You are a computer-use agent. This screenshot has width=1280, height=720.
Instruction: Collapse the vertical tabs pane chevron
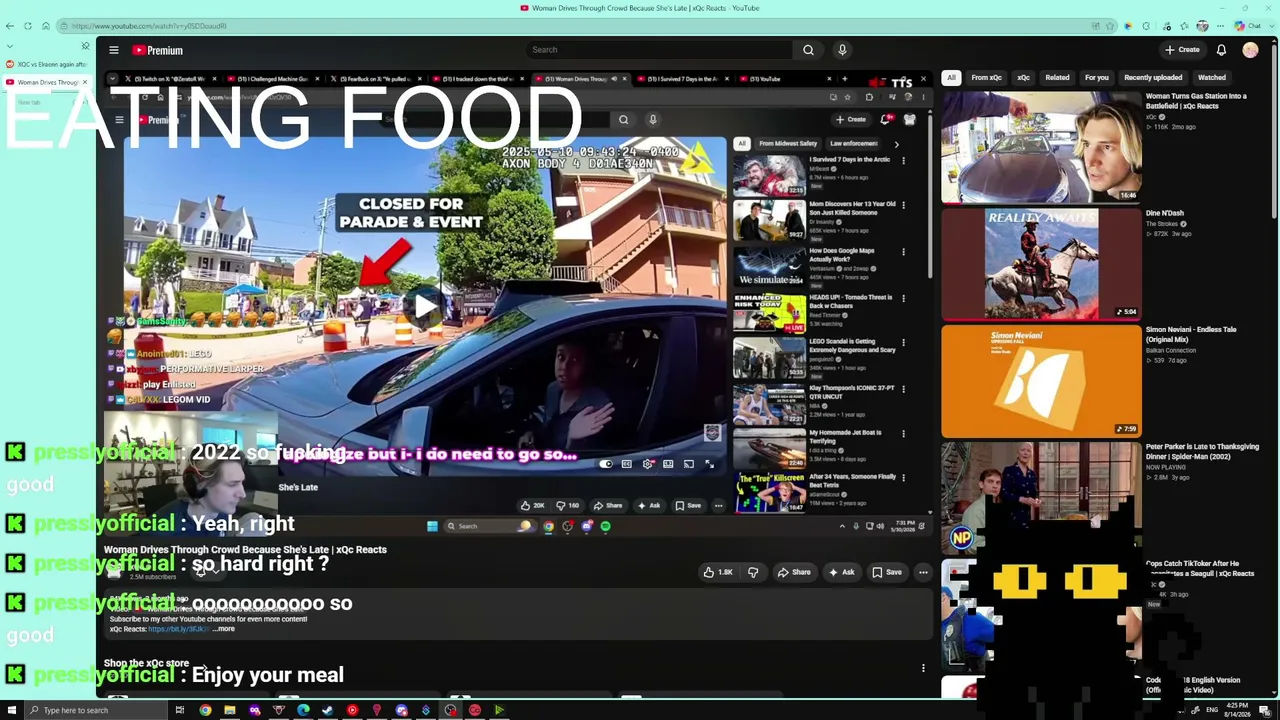point(10,46)
